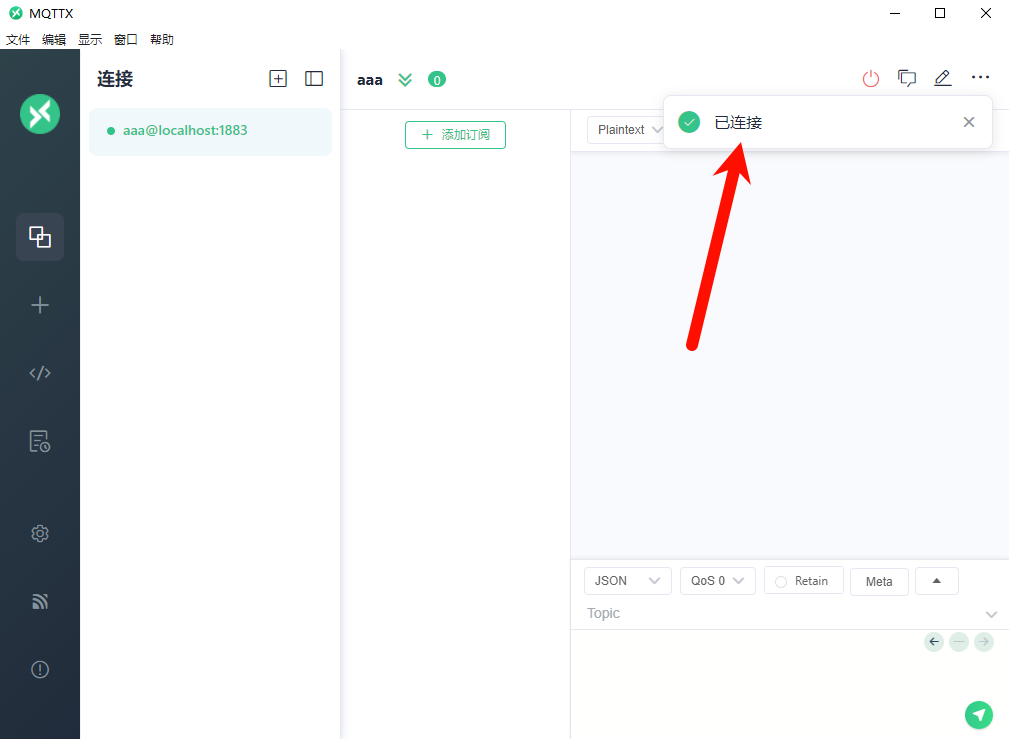Minimize the MQTTX window
This screenshot has height=739, width=1009.
click(x=894, y=13)
